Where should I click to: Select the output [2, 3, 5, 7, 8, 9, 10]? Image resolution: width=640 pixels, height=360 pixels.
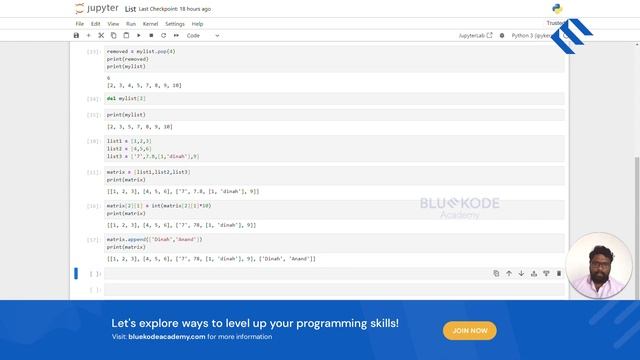(140, 127)
